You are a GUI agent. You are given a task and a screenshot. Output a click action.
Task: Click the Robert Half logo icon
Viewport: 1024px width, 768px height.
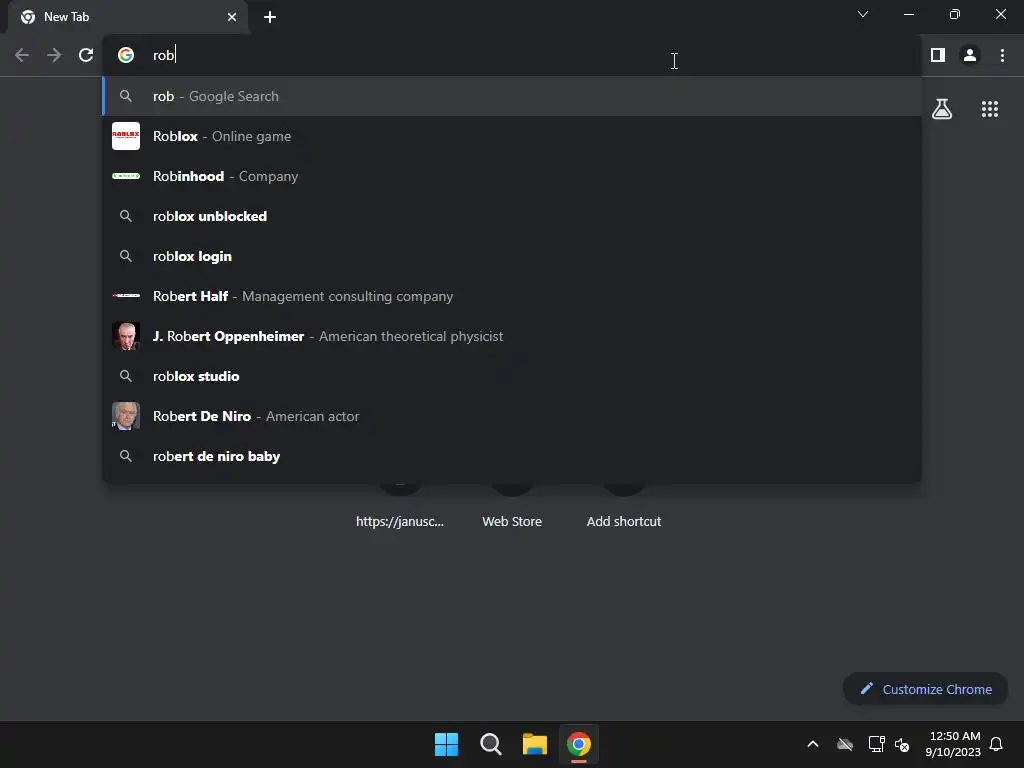tap(126, 296)
